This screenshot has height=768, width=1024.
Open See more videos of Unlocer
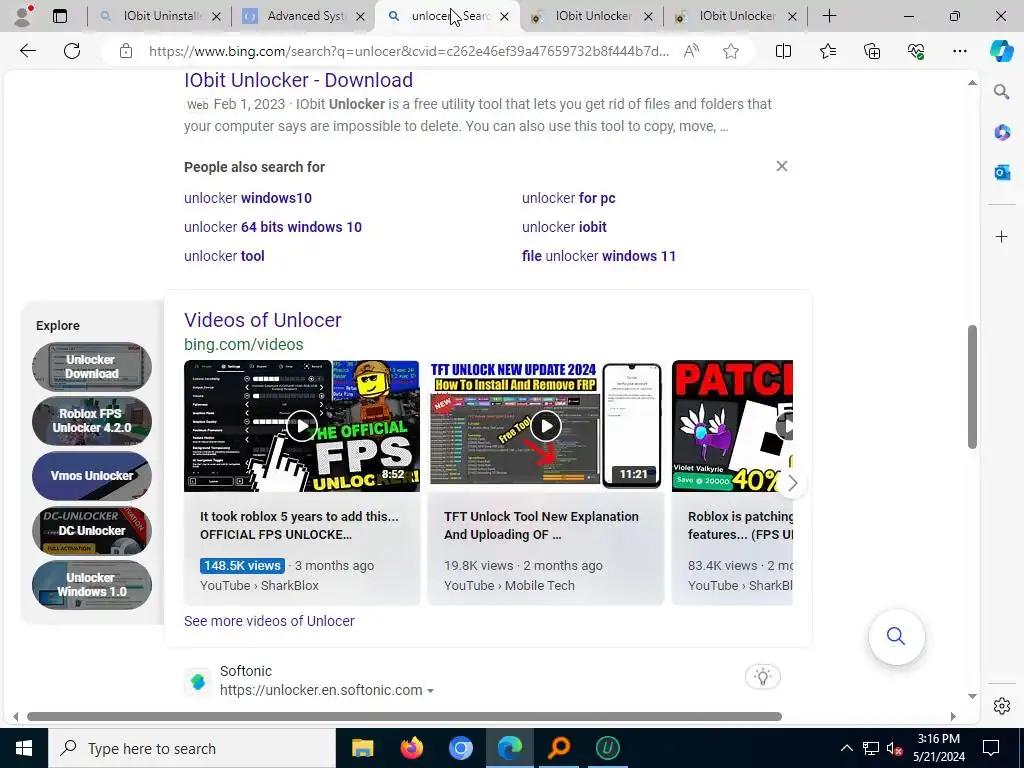(x=269, y=621)
